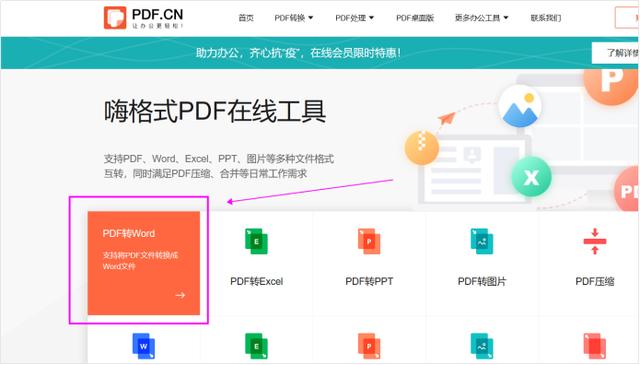The height and width of the screenshot is (365, 640).
Task: Open the 联系我们 contact link
Action: (546, 18)
